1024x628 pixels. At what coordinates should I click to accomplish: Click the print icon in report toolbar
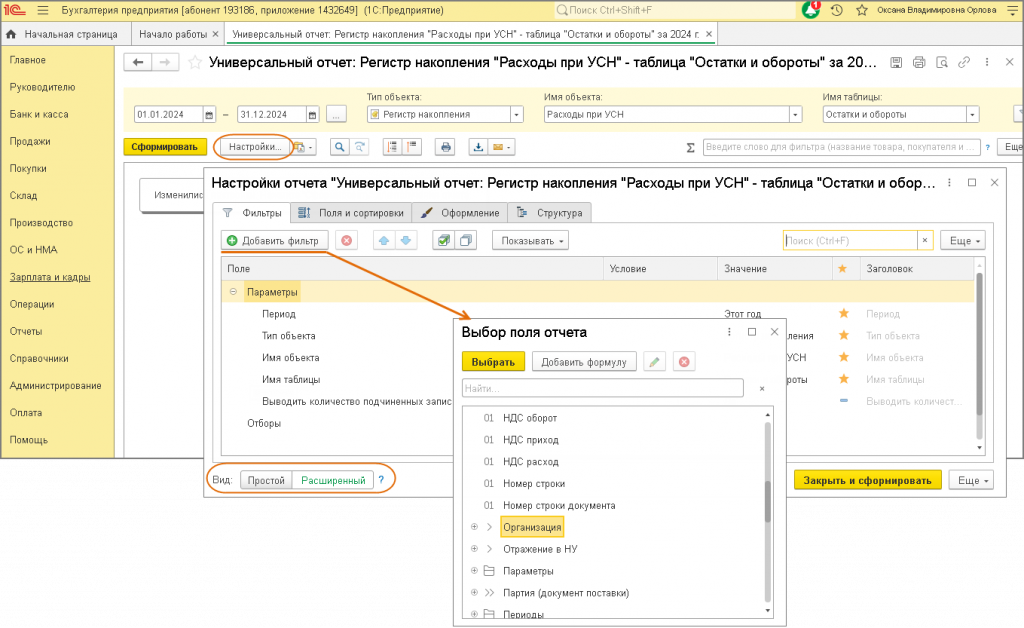click(x=445, y=147)
